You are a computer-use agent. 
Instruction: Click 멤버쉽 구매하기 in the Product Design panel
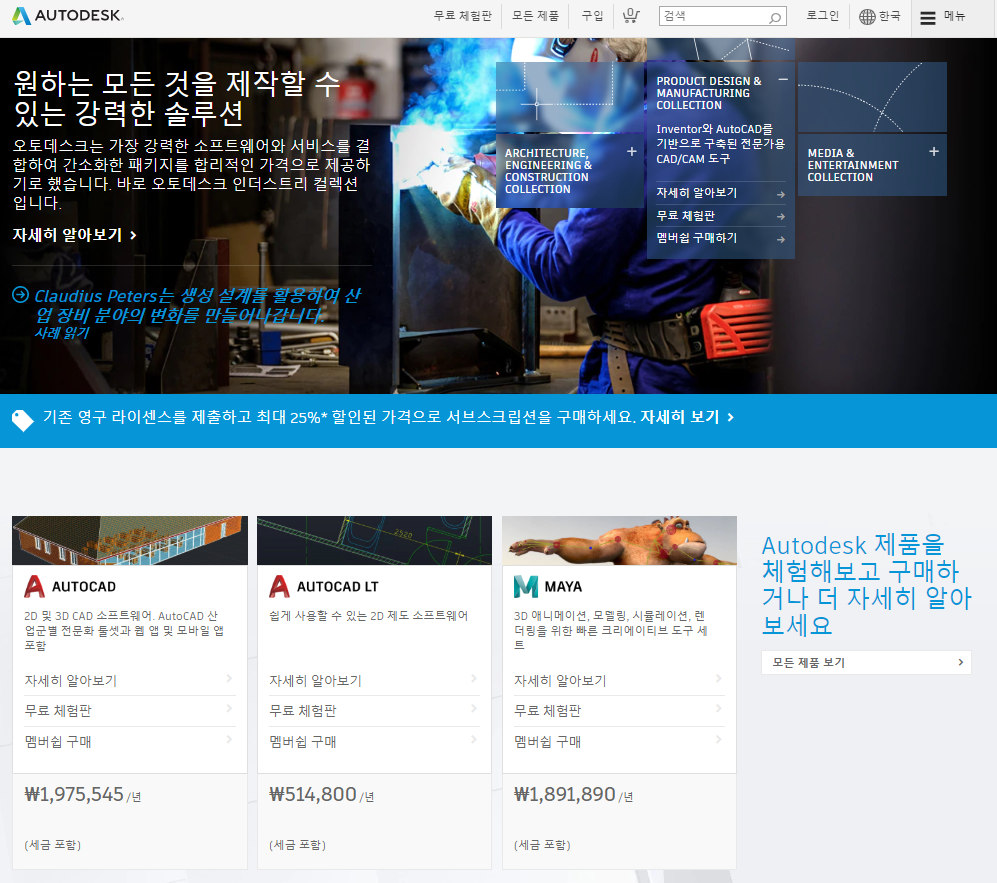point(697,238)
